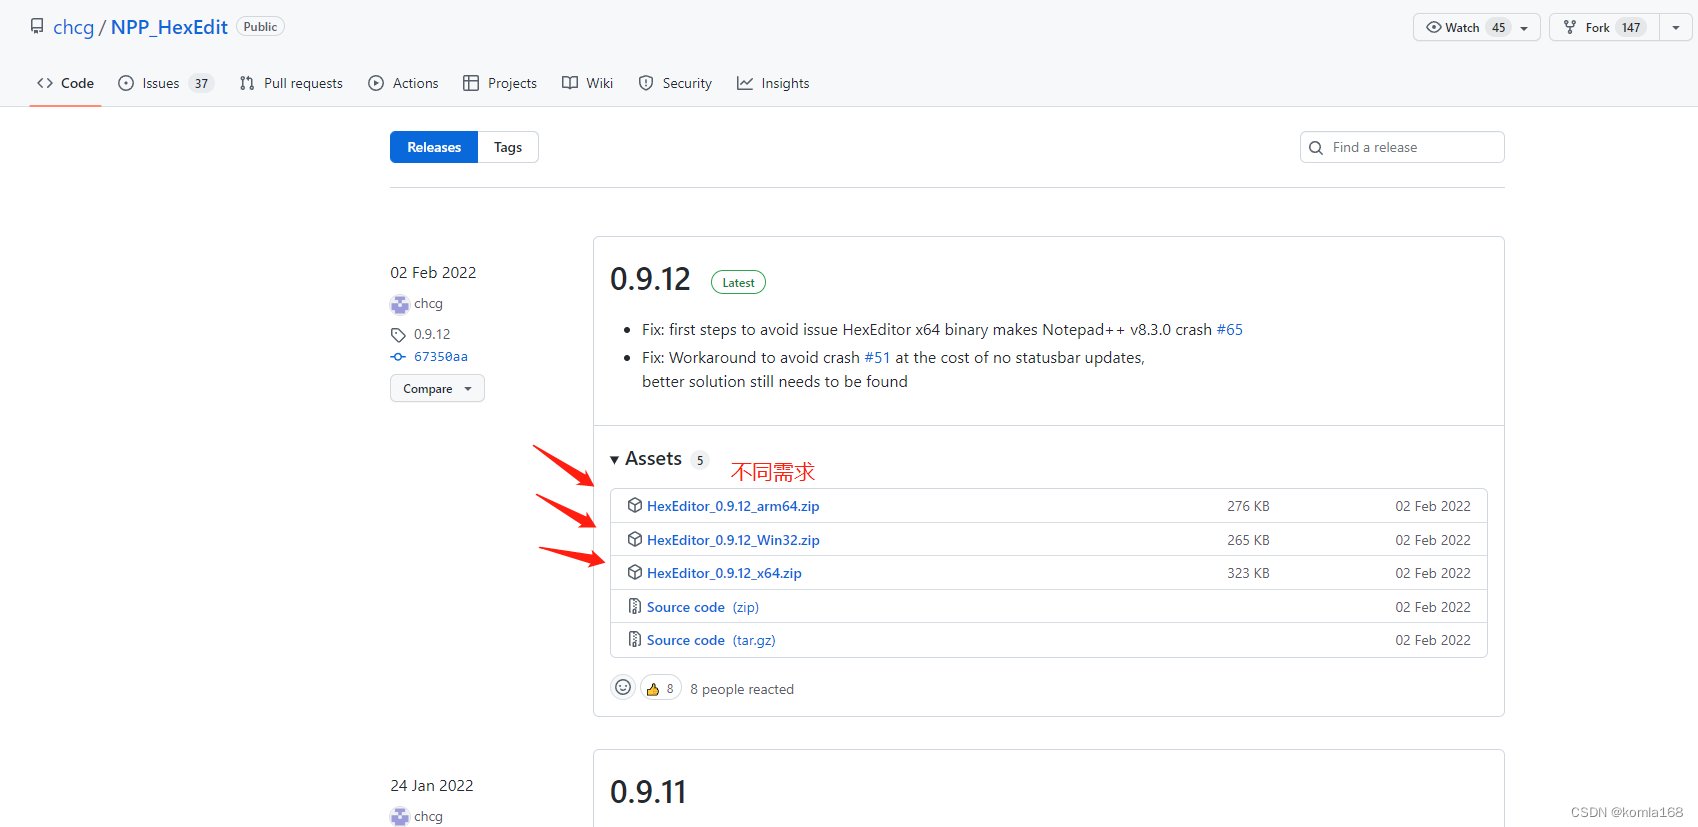Open the 0.9.12 release title
Viewport: 1698px width, 827px height.
pos(650,279)
